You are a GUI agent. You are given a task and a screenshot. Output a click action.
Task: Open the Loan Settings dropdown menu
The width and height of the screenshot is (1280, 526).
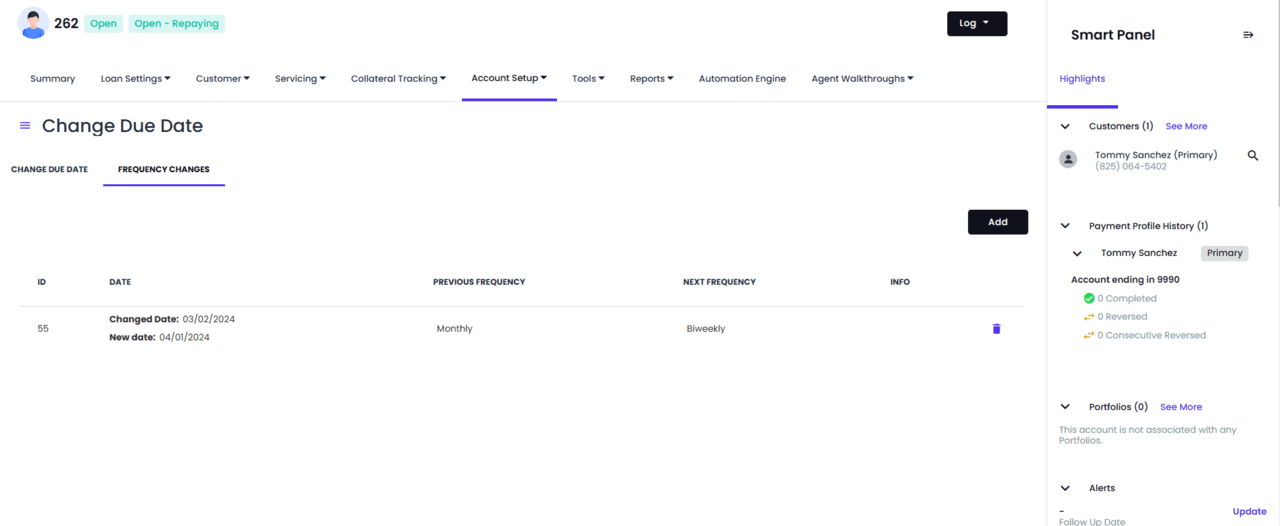(x=135, y=79)
